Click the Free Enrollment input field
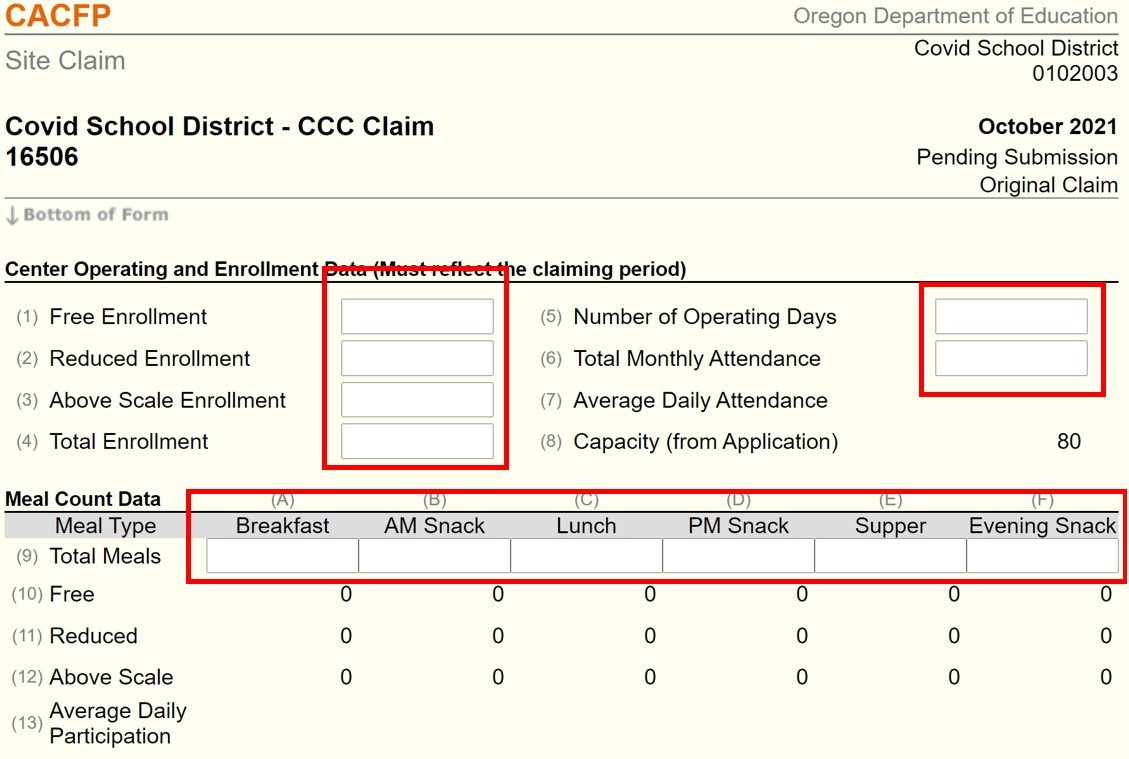Viewport: 1129px width, 759px height. [417, 315]
